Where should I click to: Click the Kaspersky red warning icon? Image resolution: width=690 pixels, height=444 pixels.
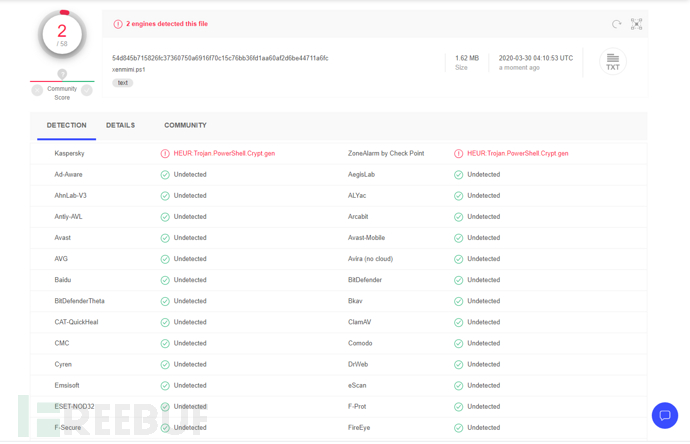coord(165,154)
